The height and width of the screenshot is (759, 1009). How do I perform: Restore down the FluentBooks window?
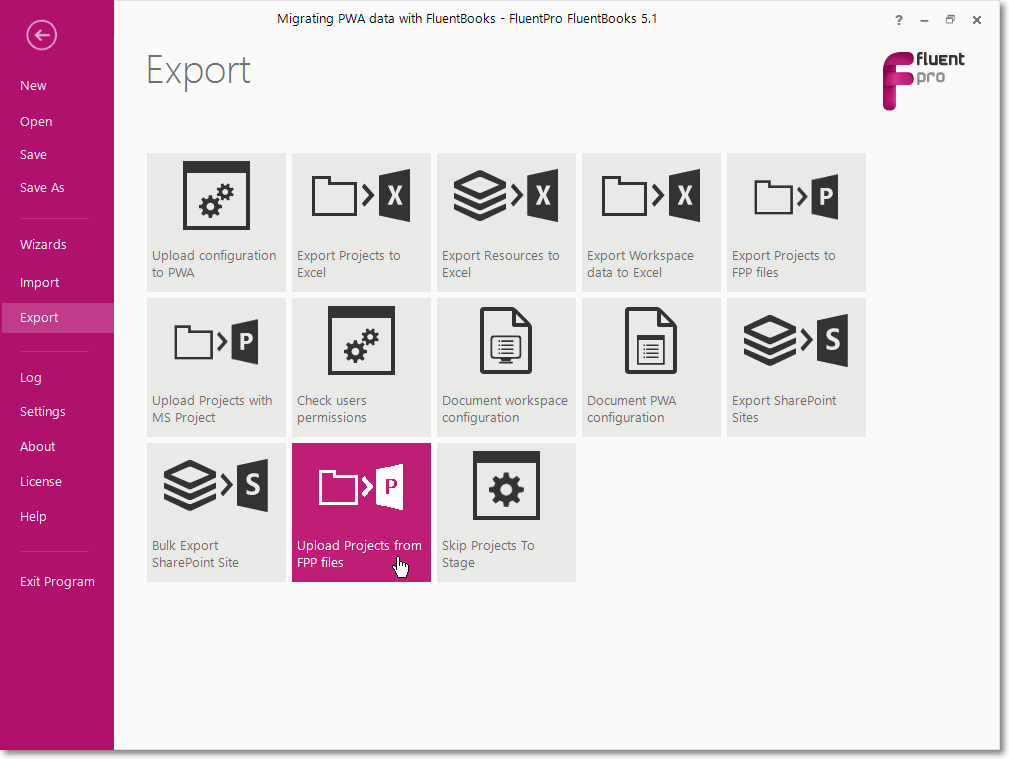(x=950, y=20)
